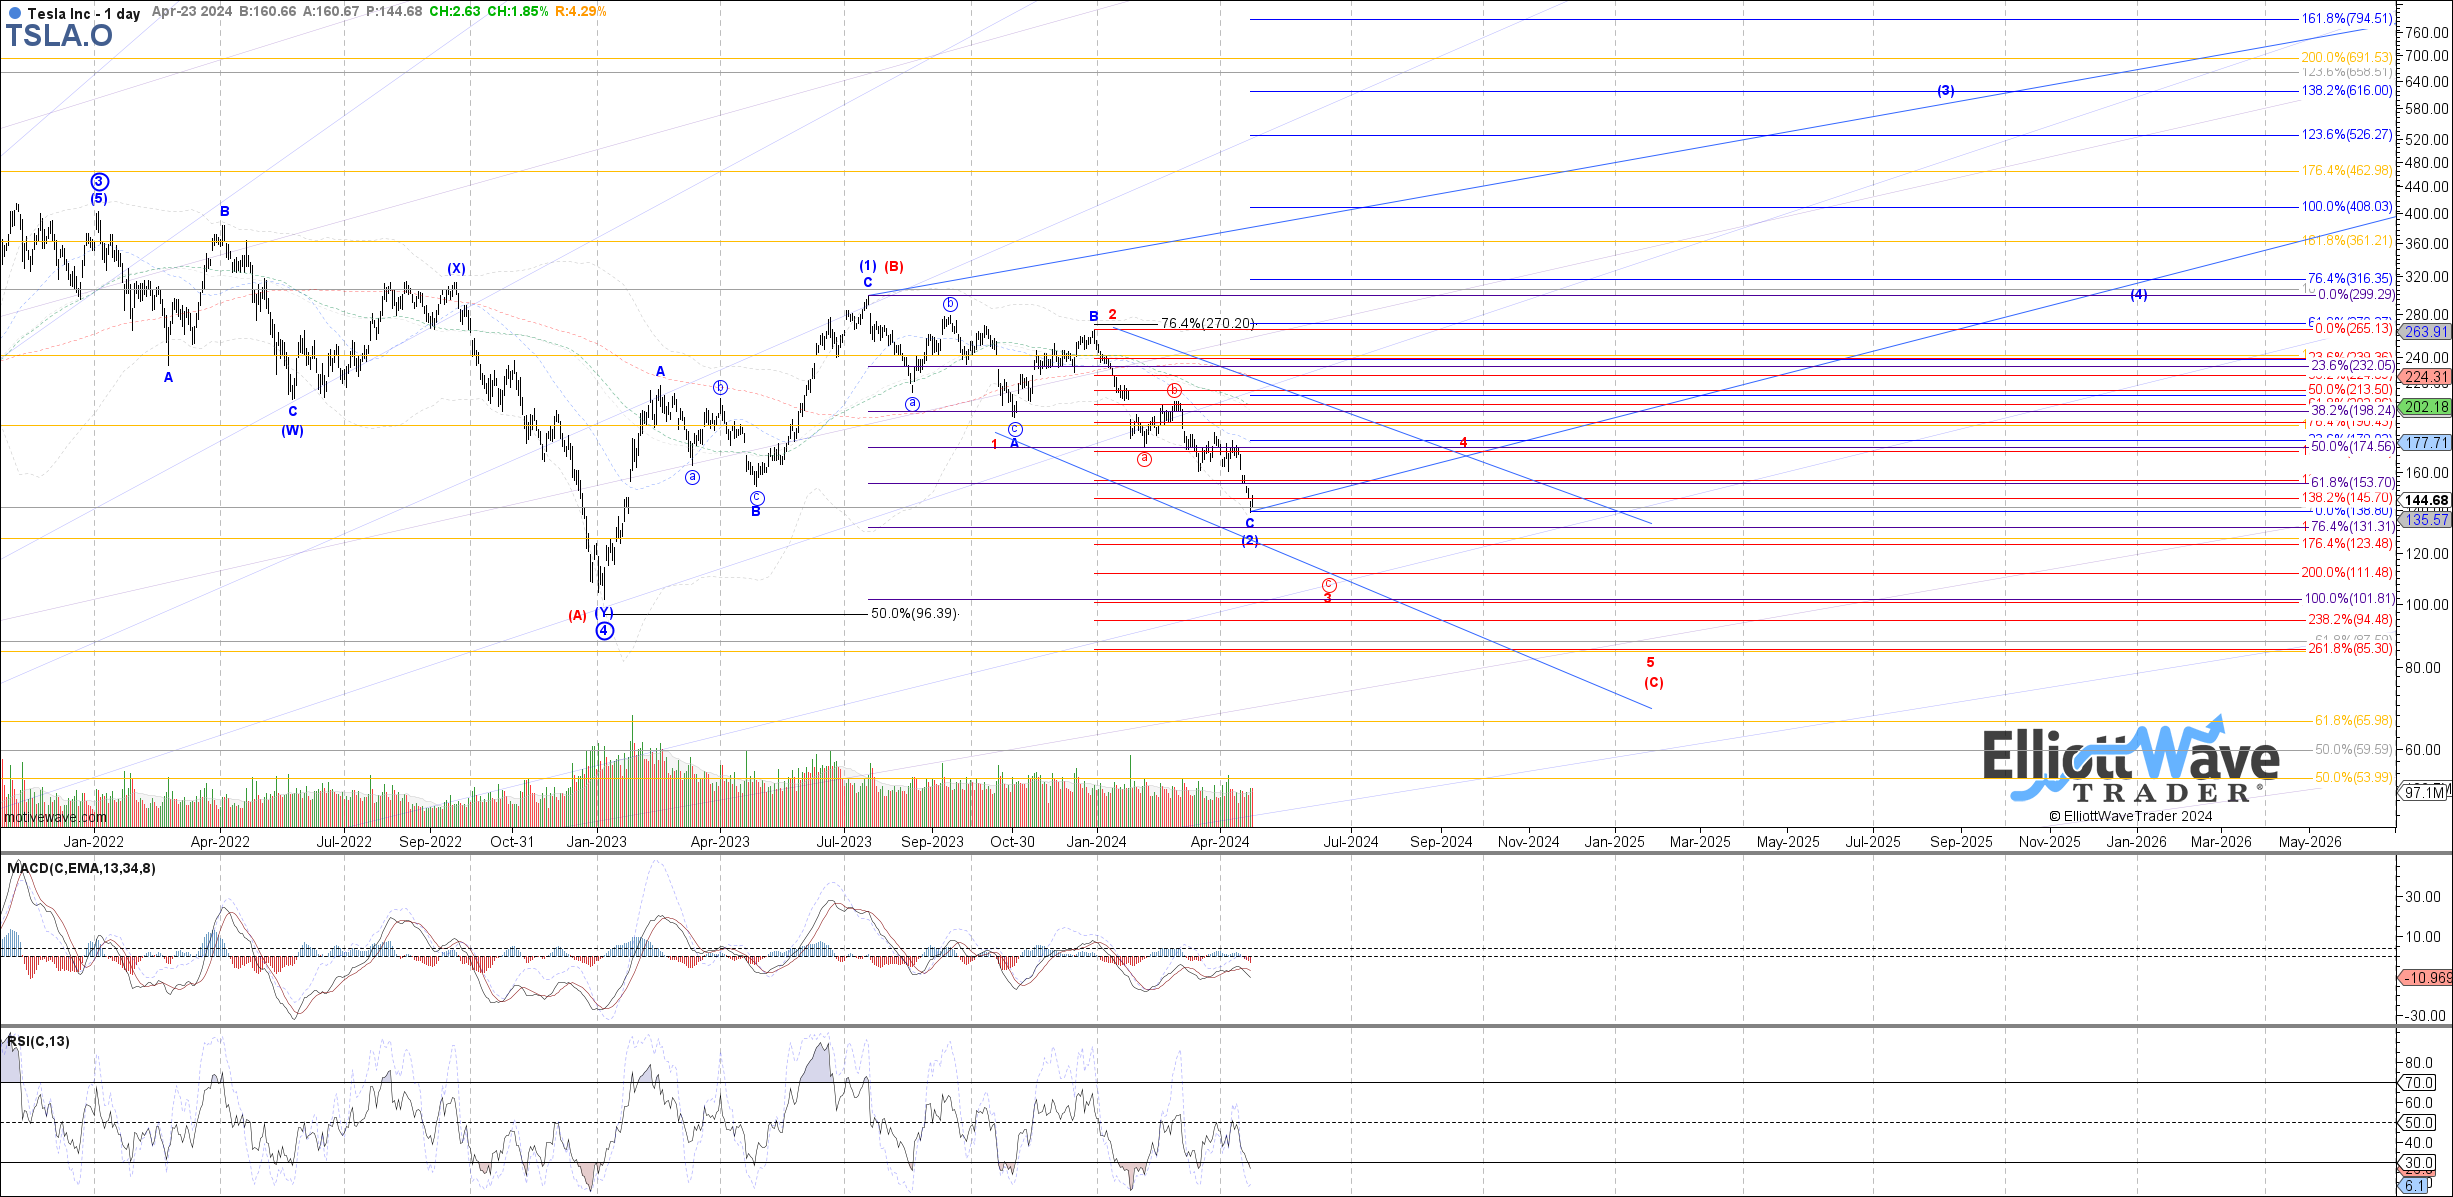Select the red (A) wave label

[577, 616]
